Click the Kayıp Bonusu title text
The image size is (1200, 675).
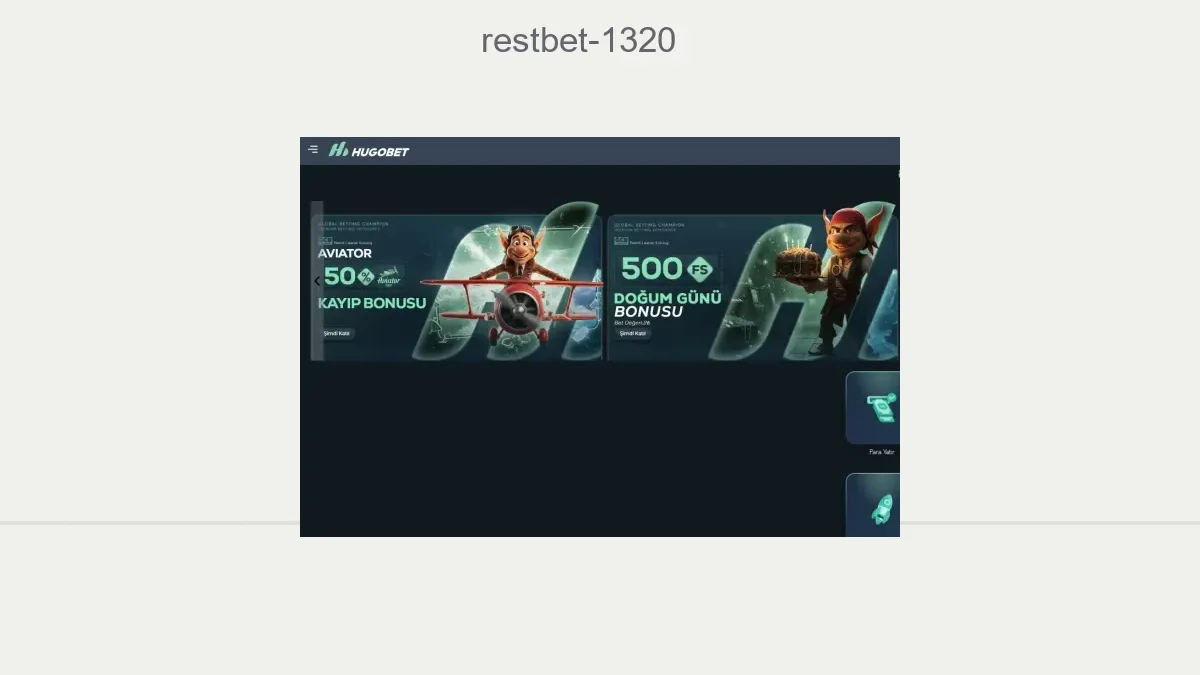tap(372, 303)
